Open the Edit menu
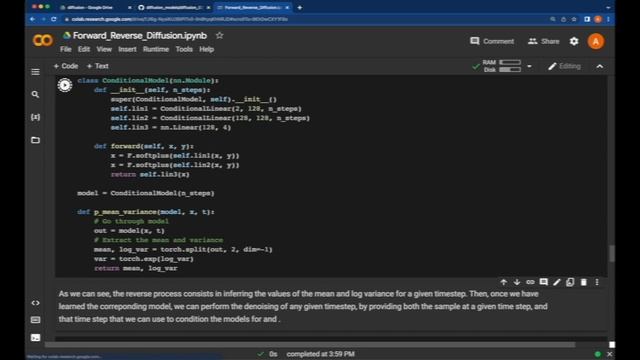 pyautogui.click(x=84, y=49)
